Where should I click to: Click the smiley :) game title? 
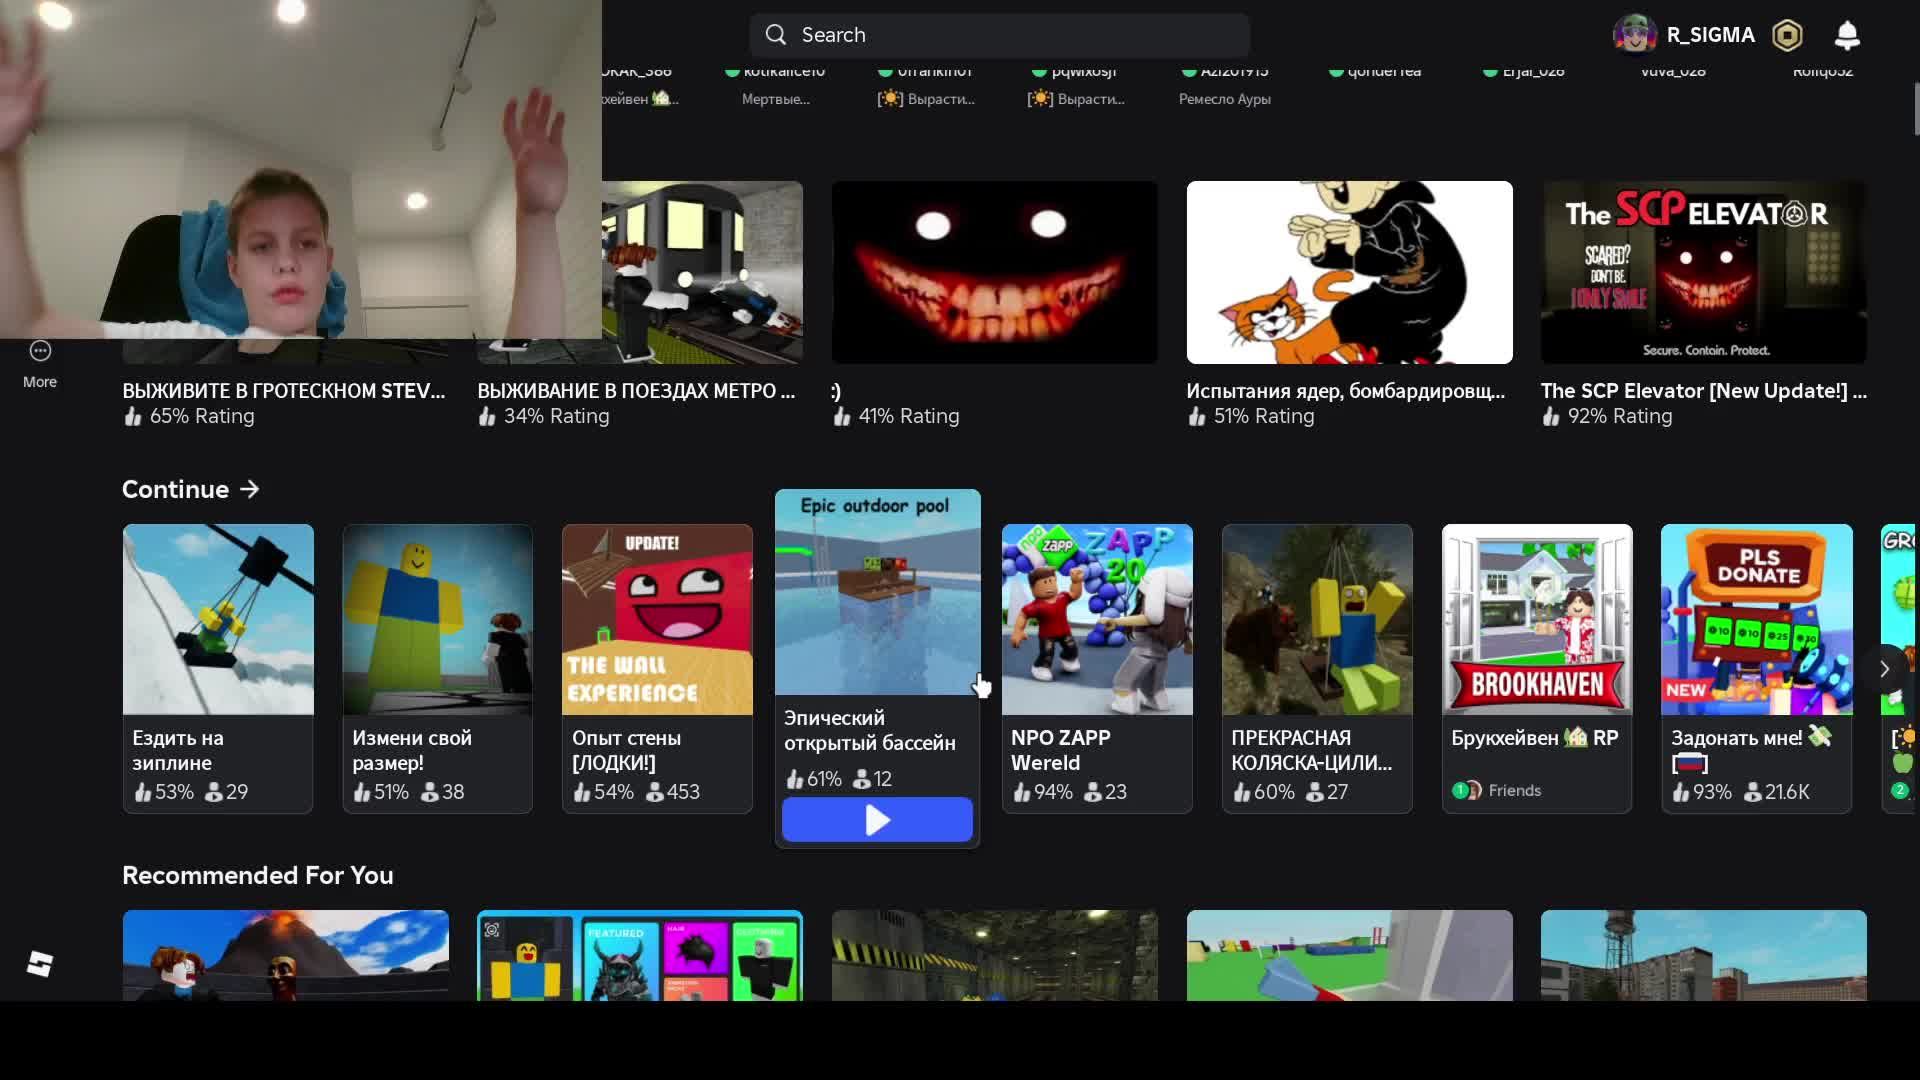tap(836, 392)
